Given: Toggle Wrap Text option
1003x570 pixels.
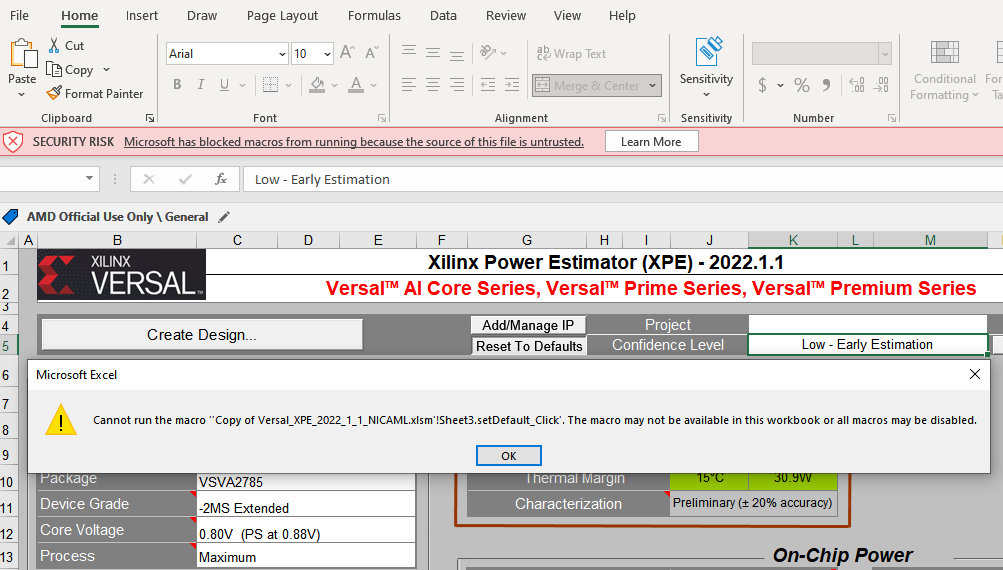Looking at the screenshot, I should pyautogui.click(x=571, y=54).
